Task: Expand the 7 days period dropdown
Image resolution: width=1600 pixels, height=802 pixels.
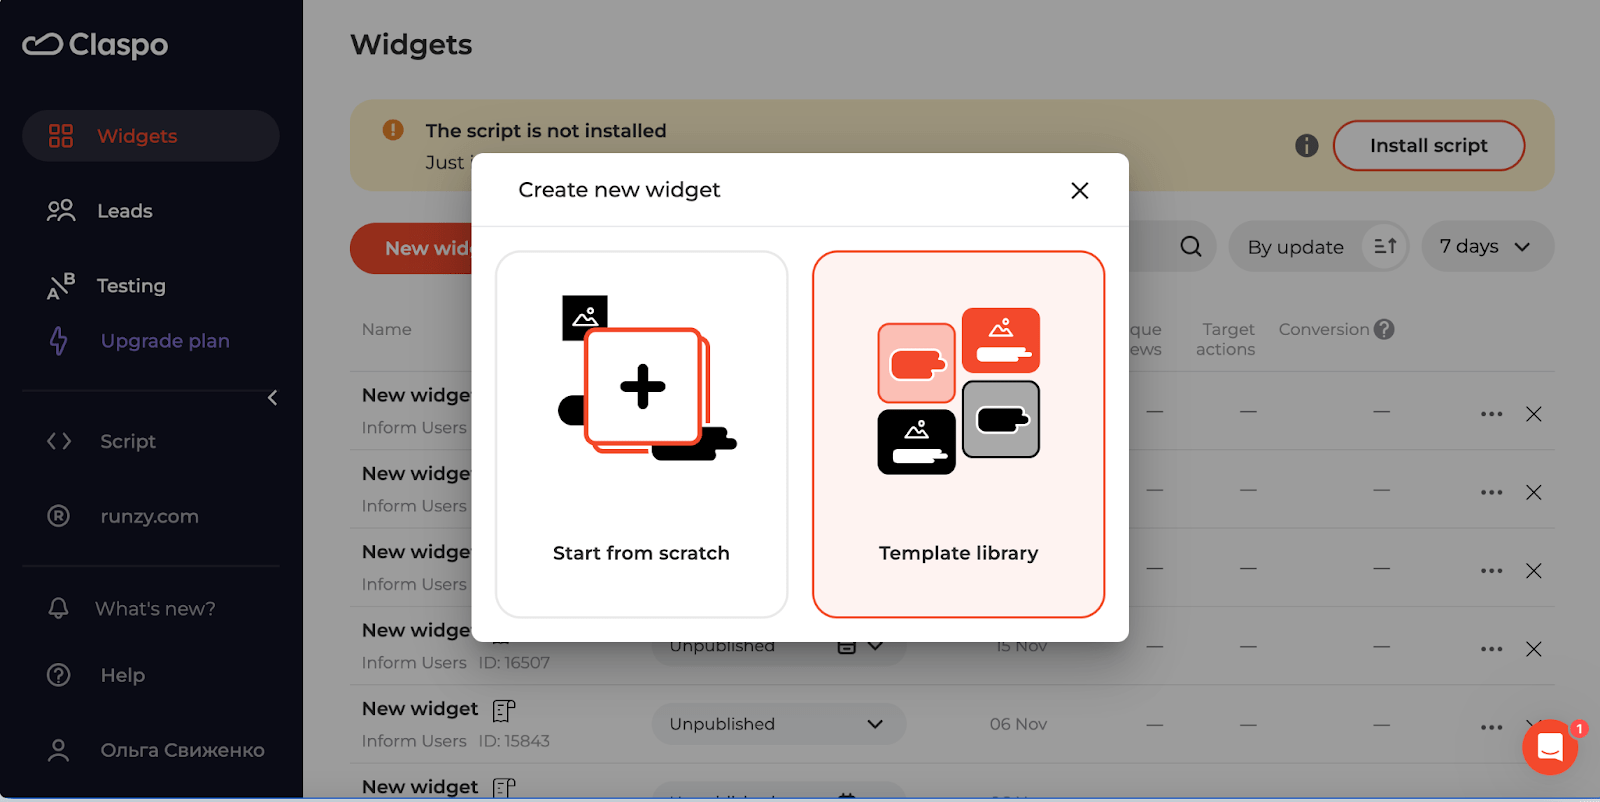Action: (x=1487, y=246)
